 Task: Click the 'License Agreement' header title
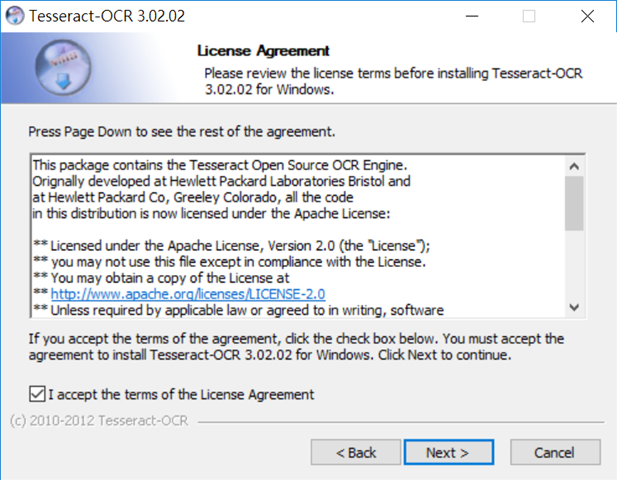coord(263,51)
